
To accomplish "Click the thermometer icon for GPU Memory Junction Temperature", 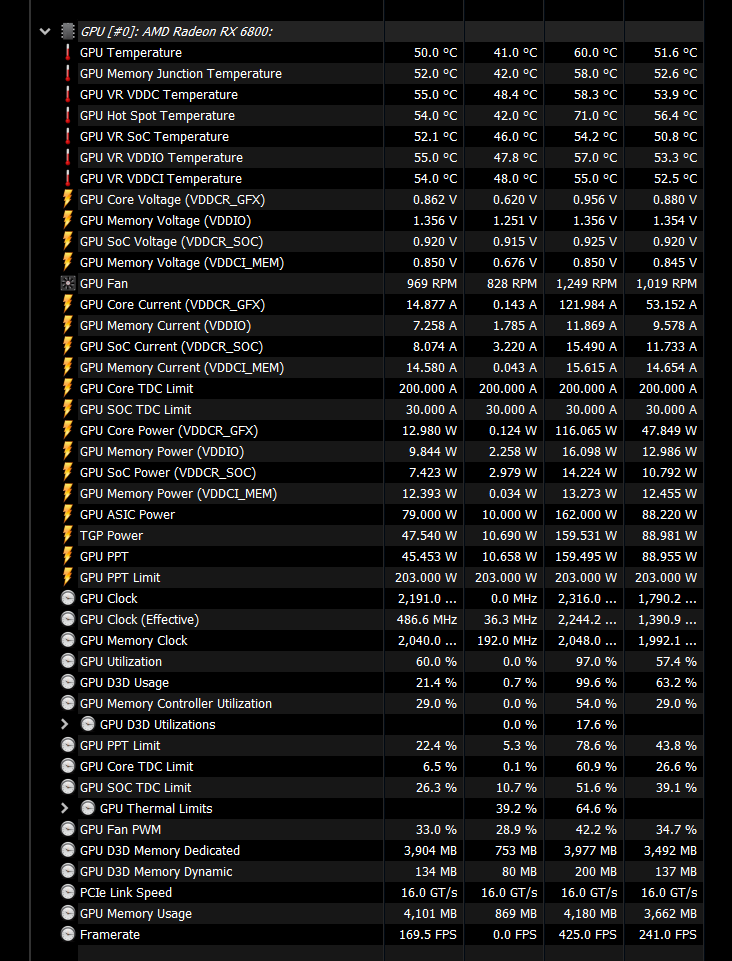I will [x=68, y=74].
